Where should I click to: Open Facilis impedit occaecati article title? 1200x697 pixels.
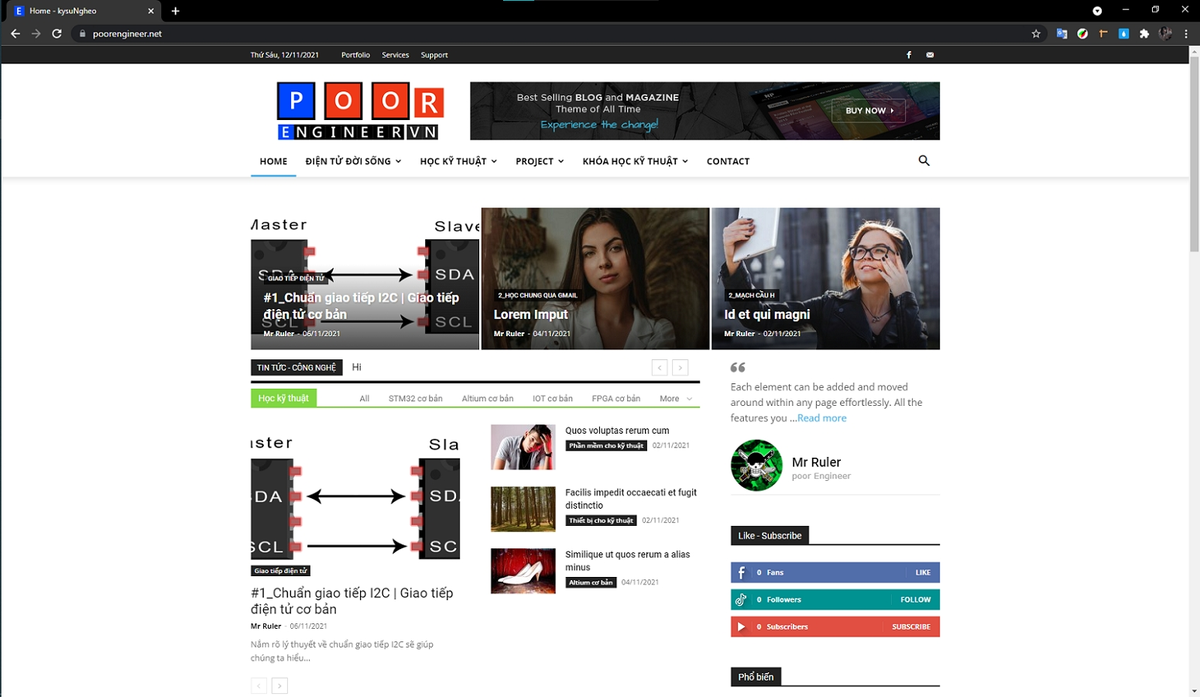click(631, 499)
